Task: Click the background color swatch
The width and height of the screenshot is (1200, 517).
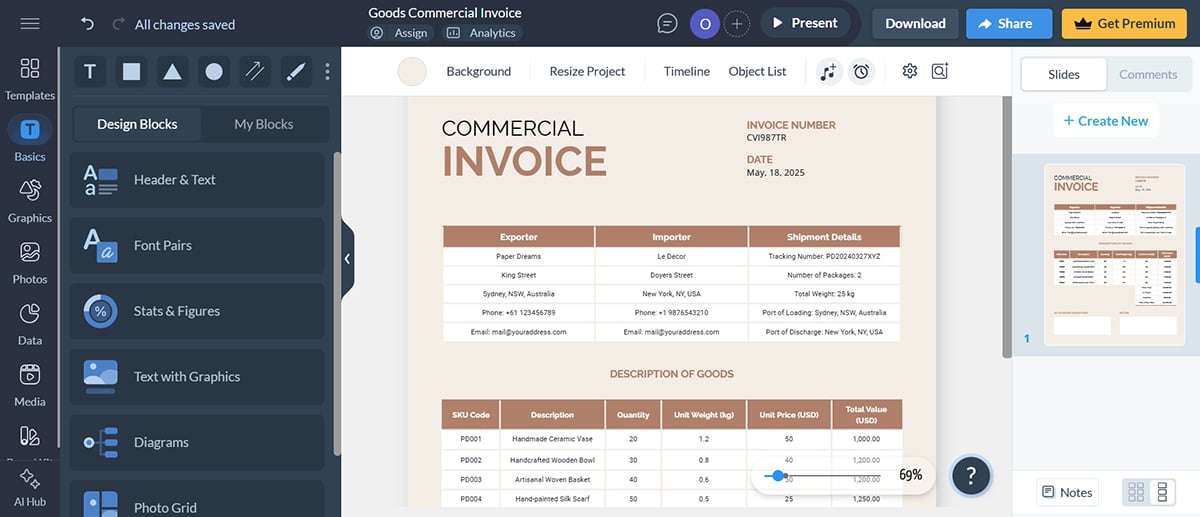Action: pos(412,71)
